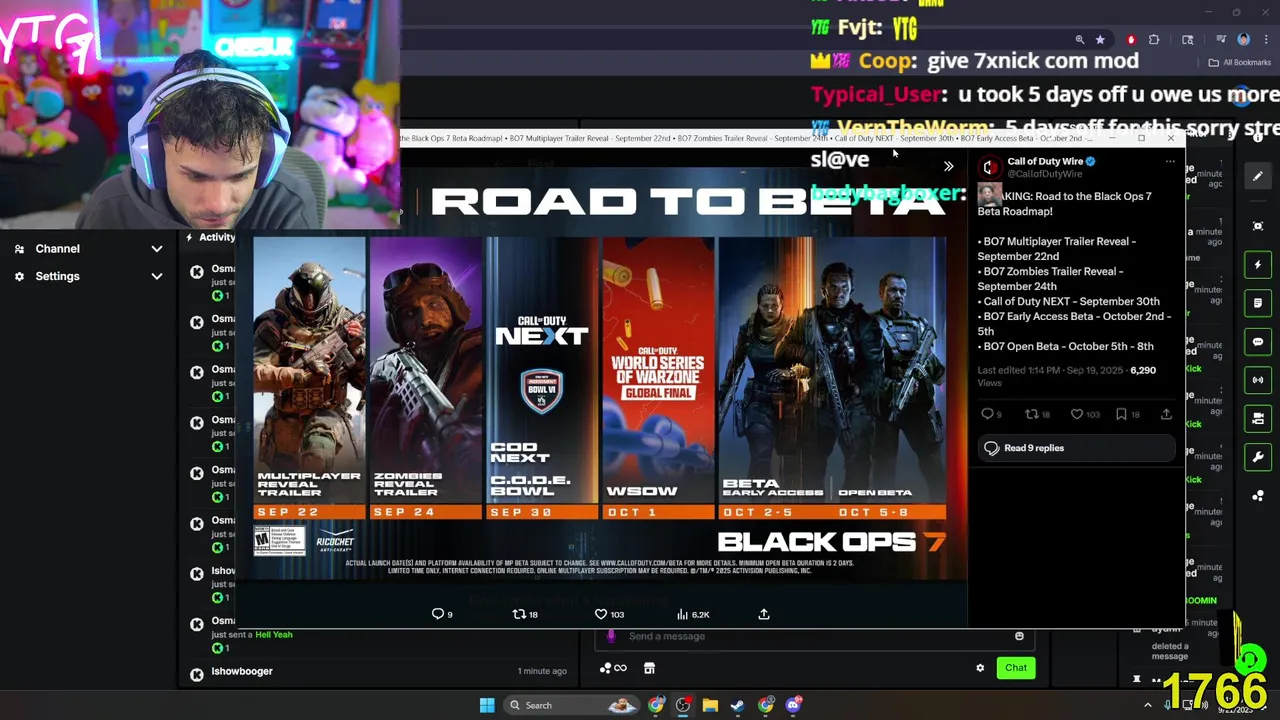1280x720 pixels.
Task: Click Coop username in chat overlay
Action: coord(886,61)
